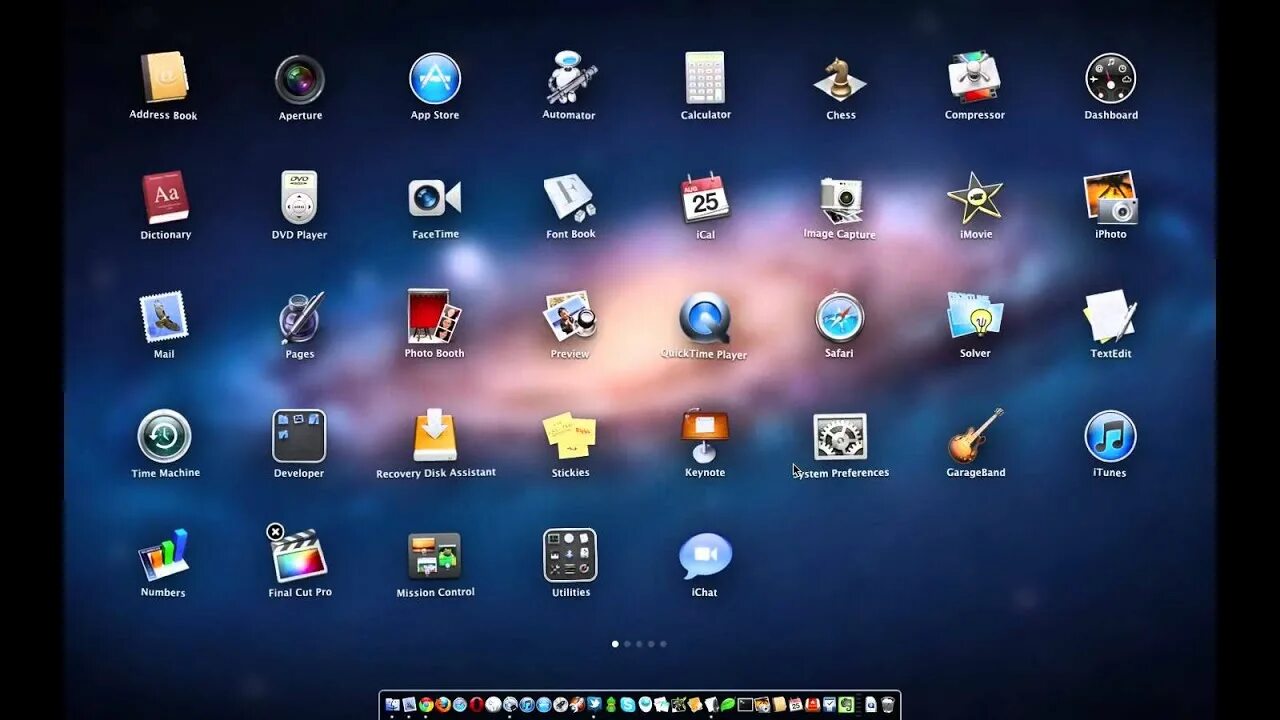
Task: Launch the Aperture app
Action: [300, 79]
